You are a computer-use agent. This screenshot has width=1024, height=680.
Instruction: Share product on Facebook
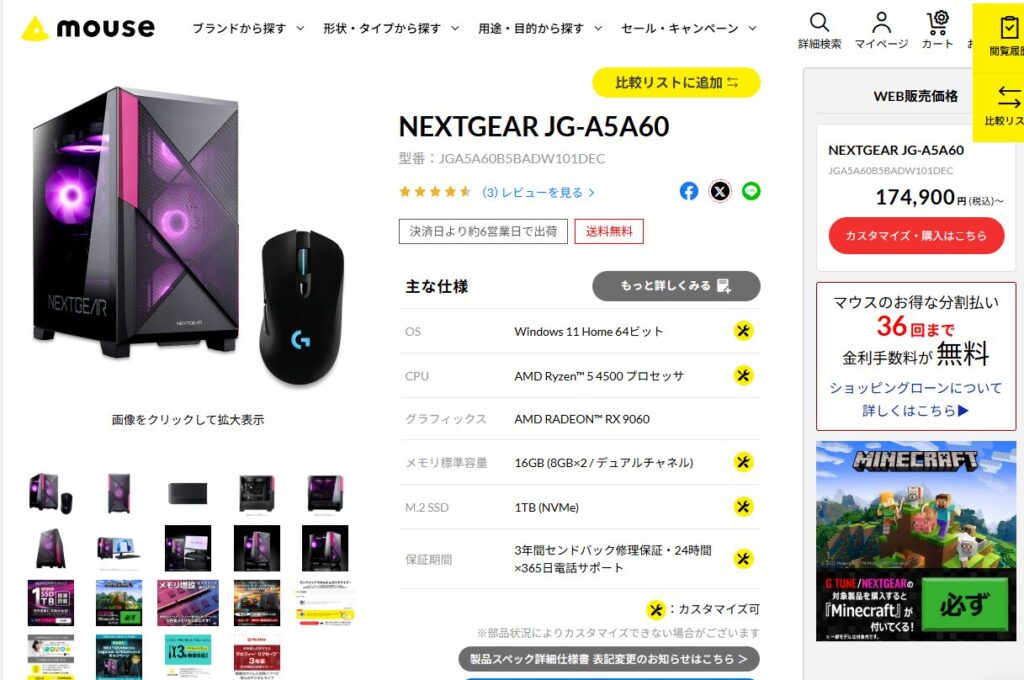tap(688, 191)
